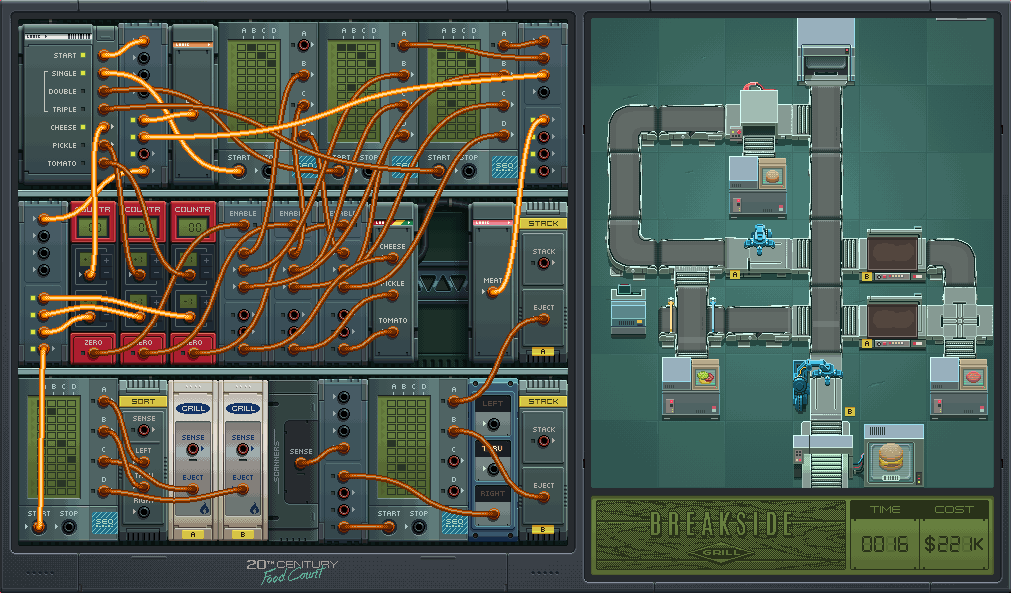
Task: Click the STACK jack on the Stack A module
Action: coord(544,263)
